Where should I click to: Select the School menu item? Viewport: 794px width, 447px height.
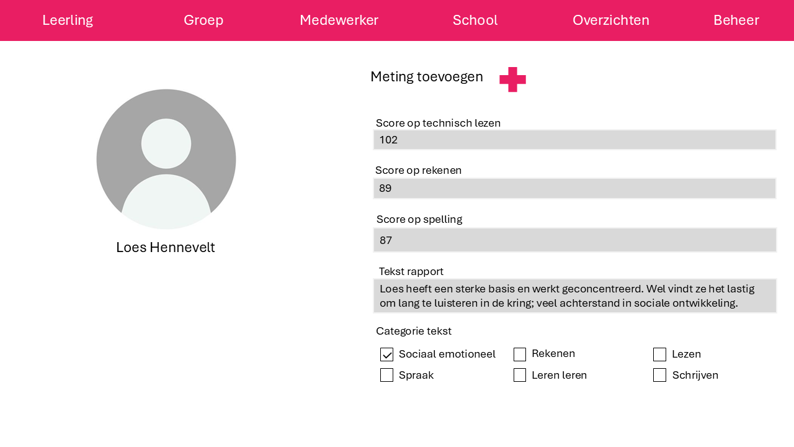tap(475, 20)
